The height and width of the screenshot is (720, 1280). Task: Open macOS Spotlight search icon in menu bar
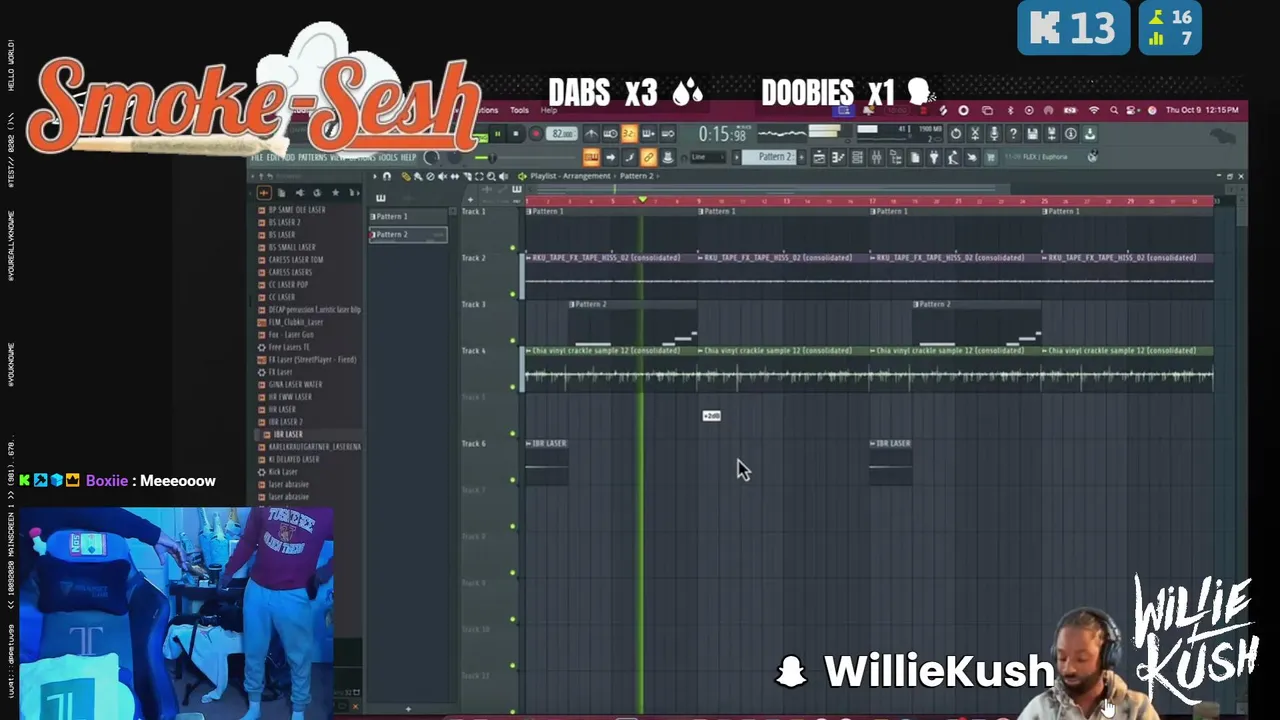1113,111
